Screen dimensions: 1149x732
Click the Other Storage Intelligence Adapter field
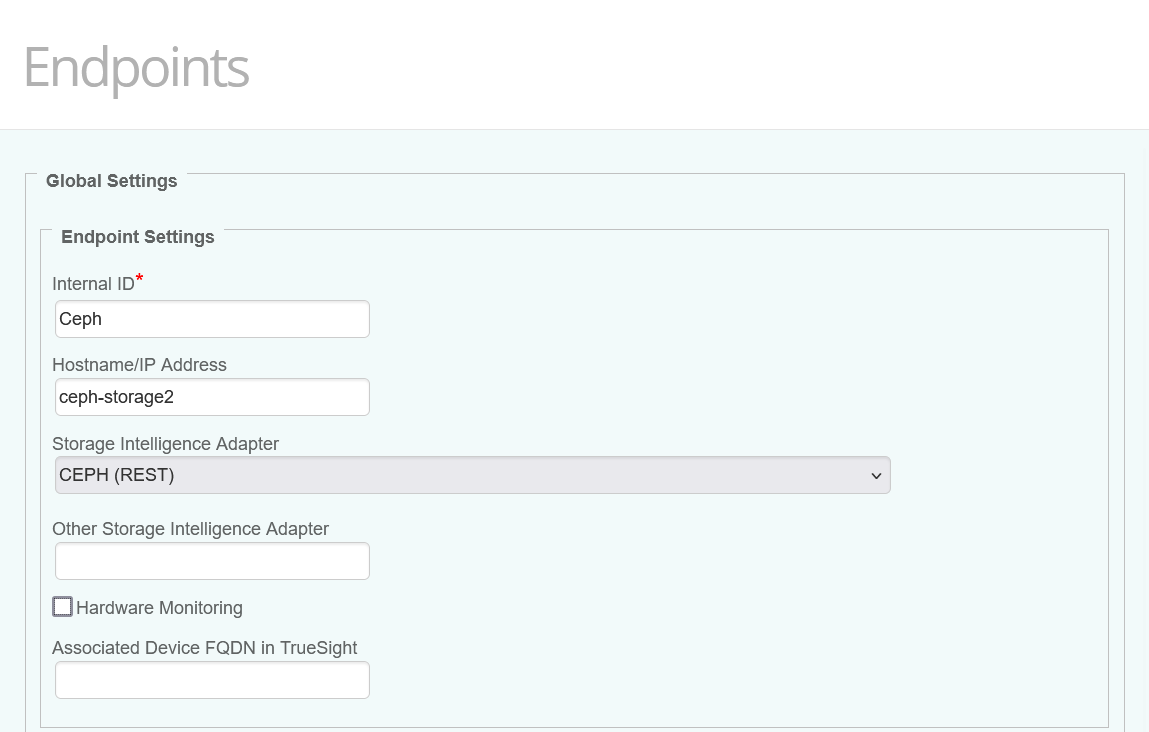tap(211, 561)
